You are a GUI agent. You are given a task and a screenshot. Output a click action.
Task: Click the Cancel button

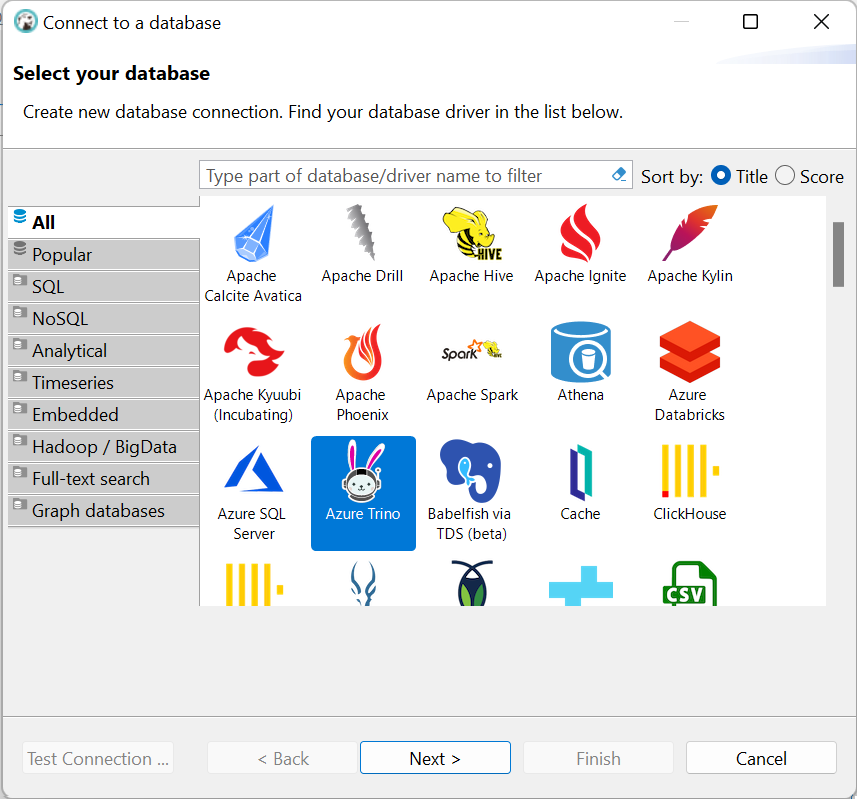761,758
